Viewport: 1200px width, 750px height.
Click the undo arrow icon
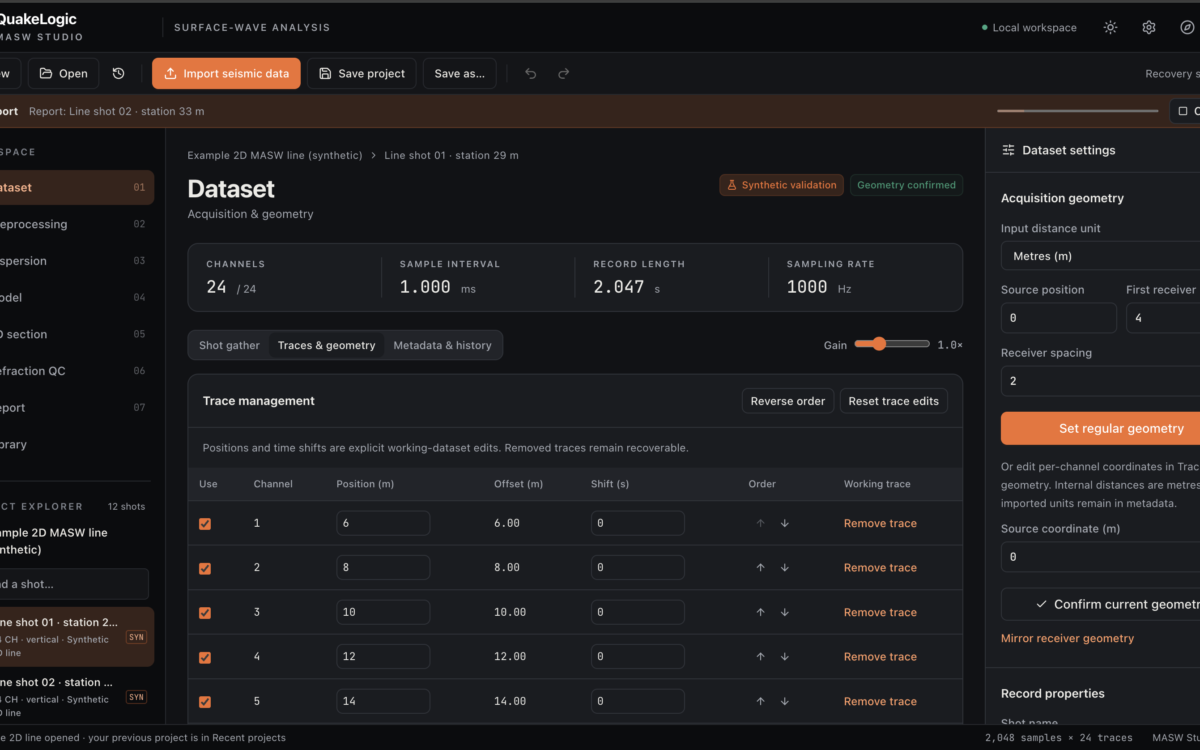531,73
